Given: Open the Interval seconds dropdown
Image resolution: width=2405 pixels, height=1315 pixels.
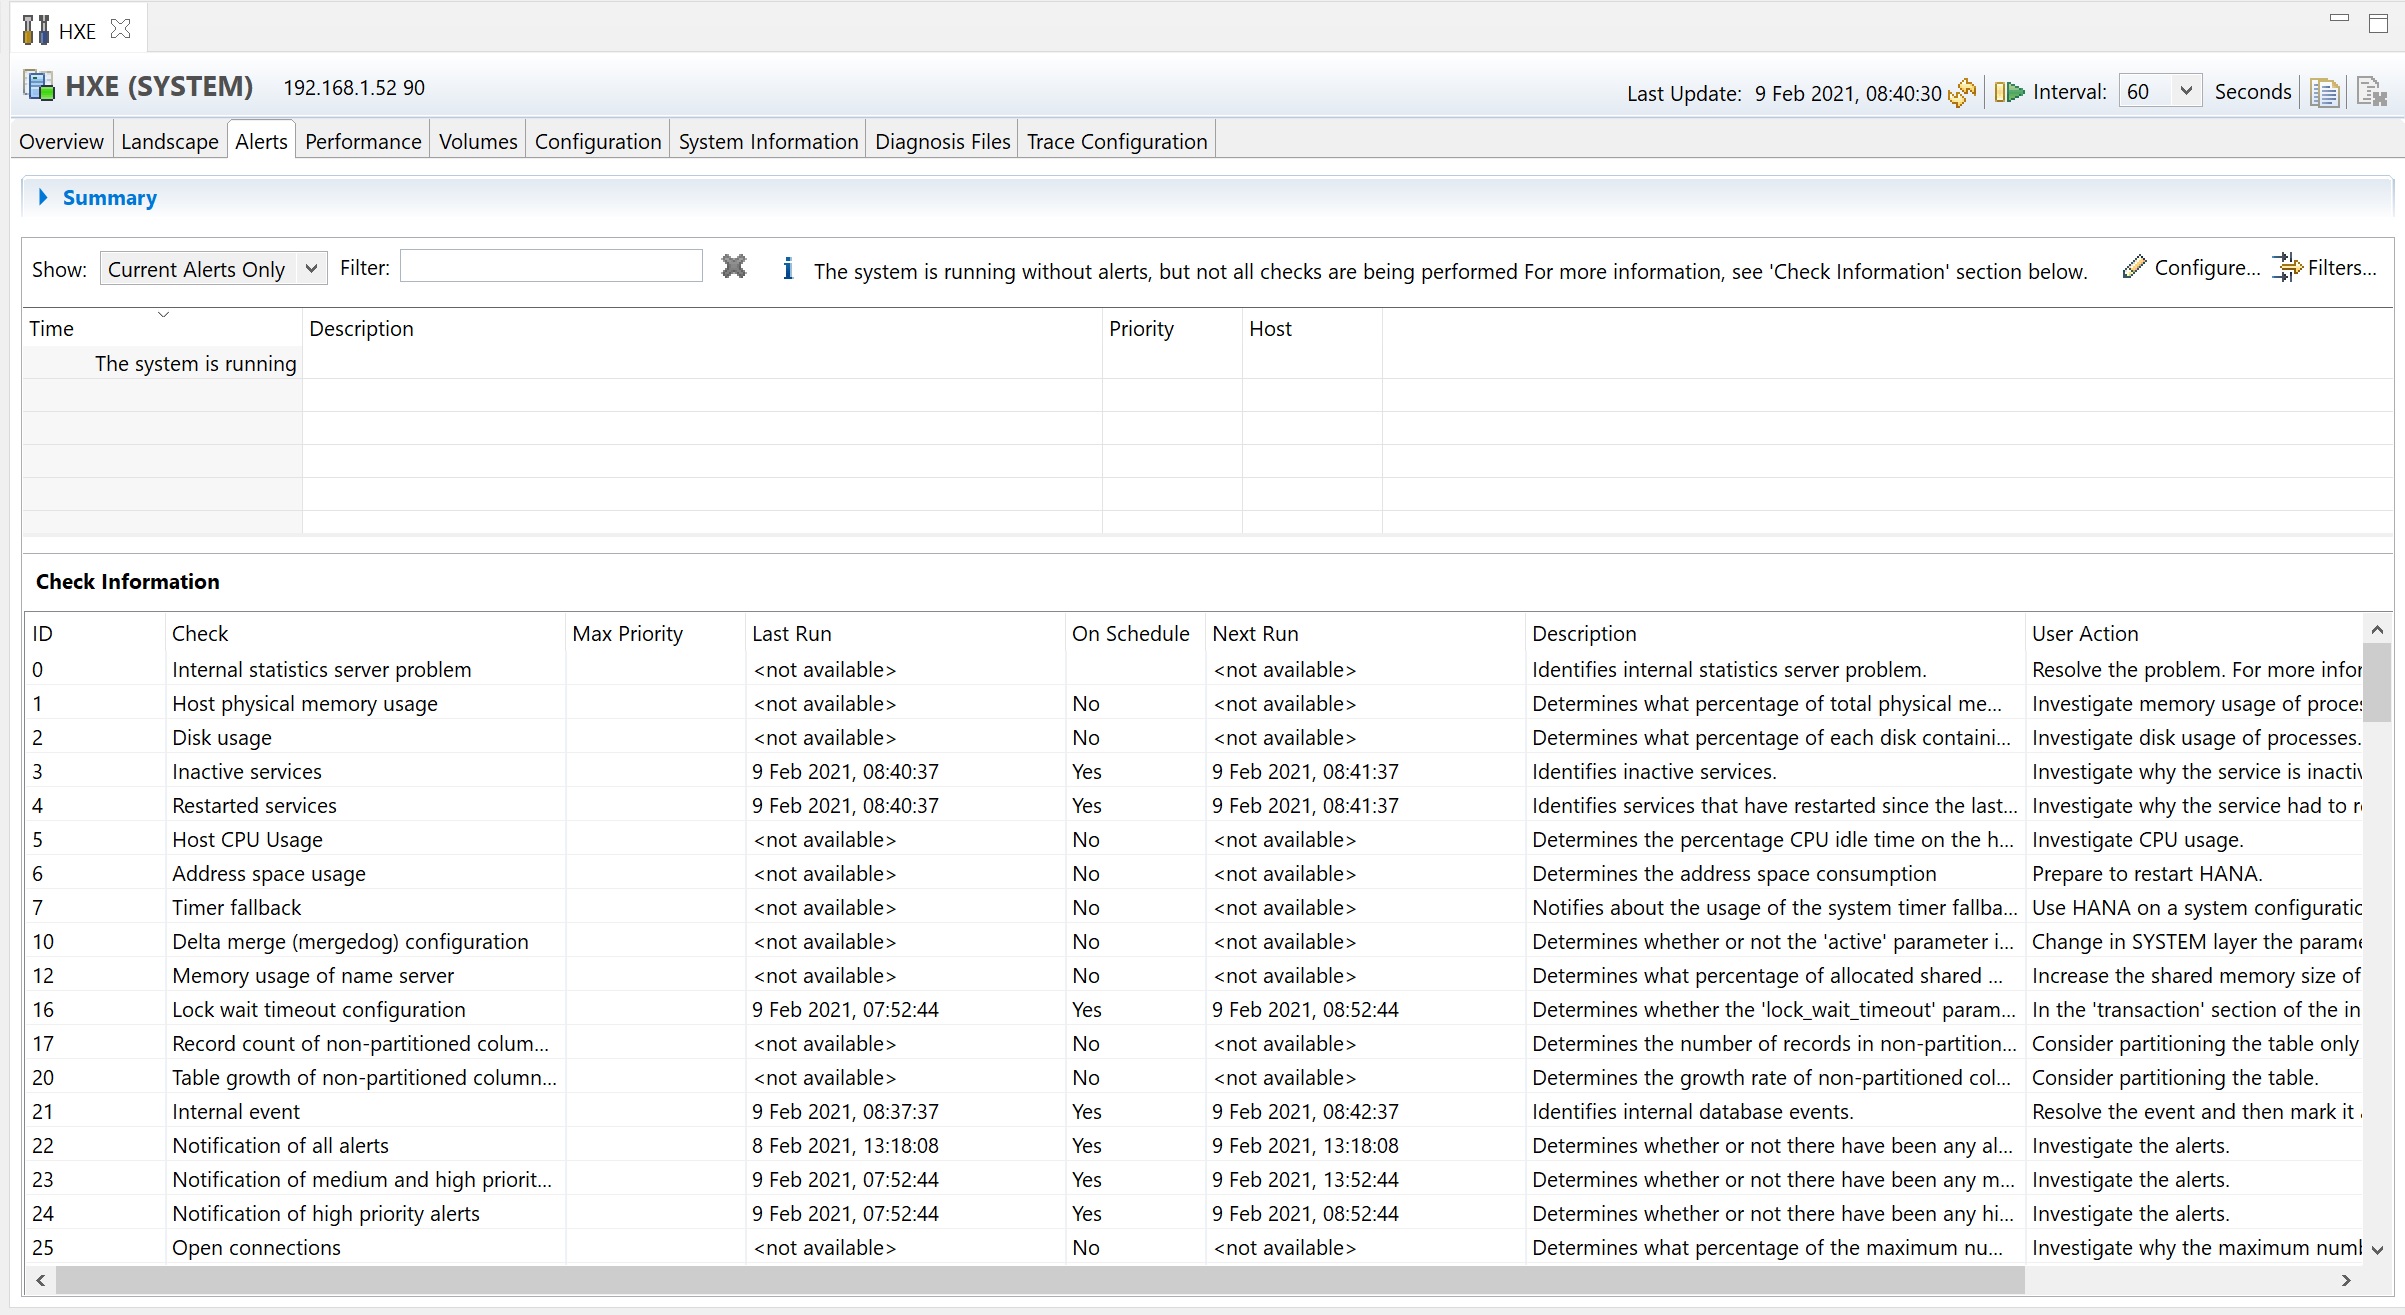Looking at the screenshot, I should coord(2185,91).
